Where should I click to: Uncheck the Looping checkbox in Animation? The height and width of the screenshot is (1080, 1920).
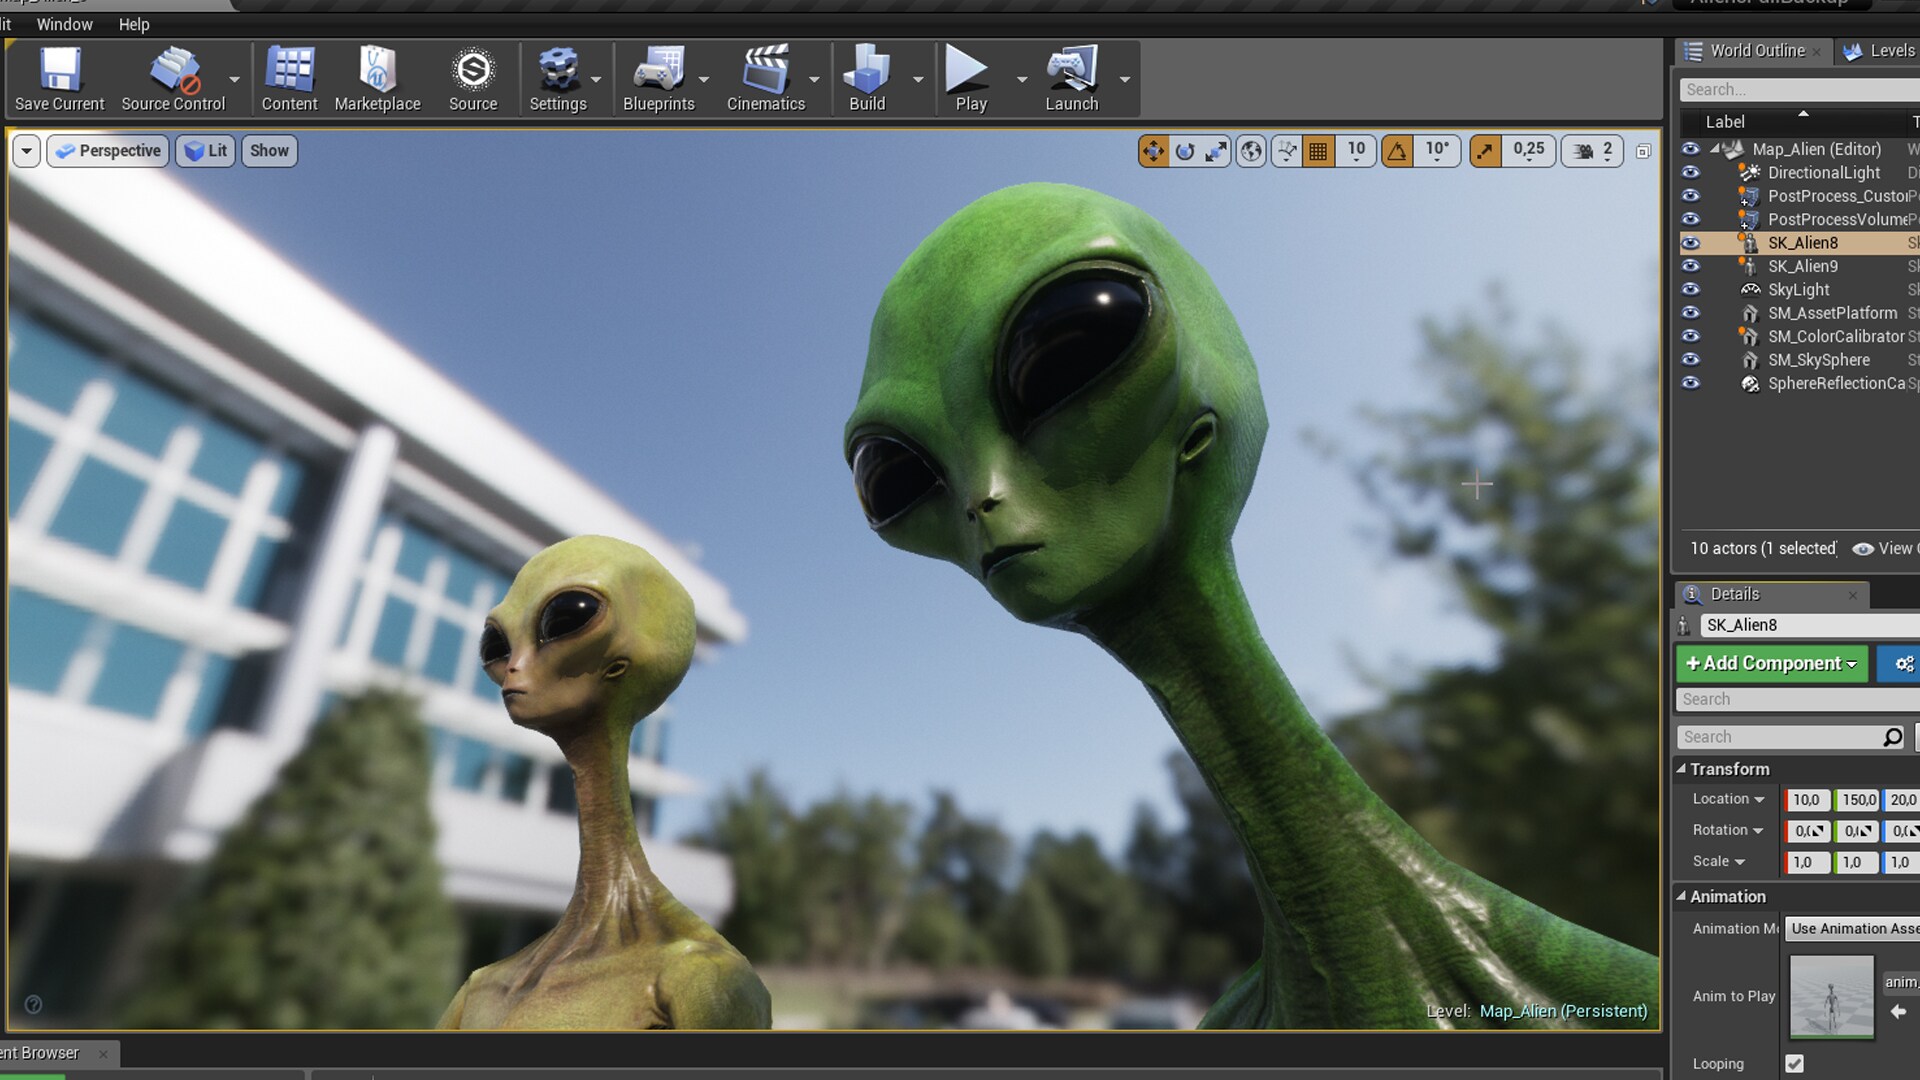coord(1793,1063)
